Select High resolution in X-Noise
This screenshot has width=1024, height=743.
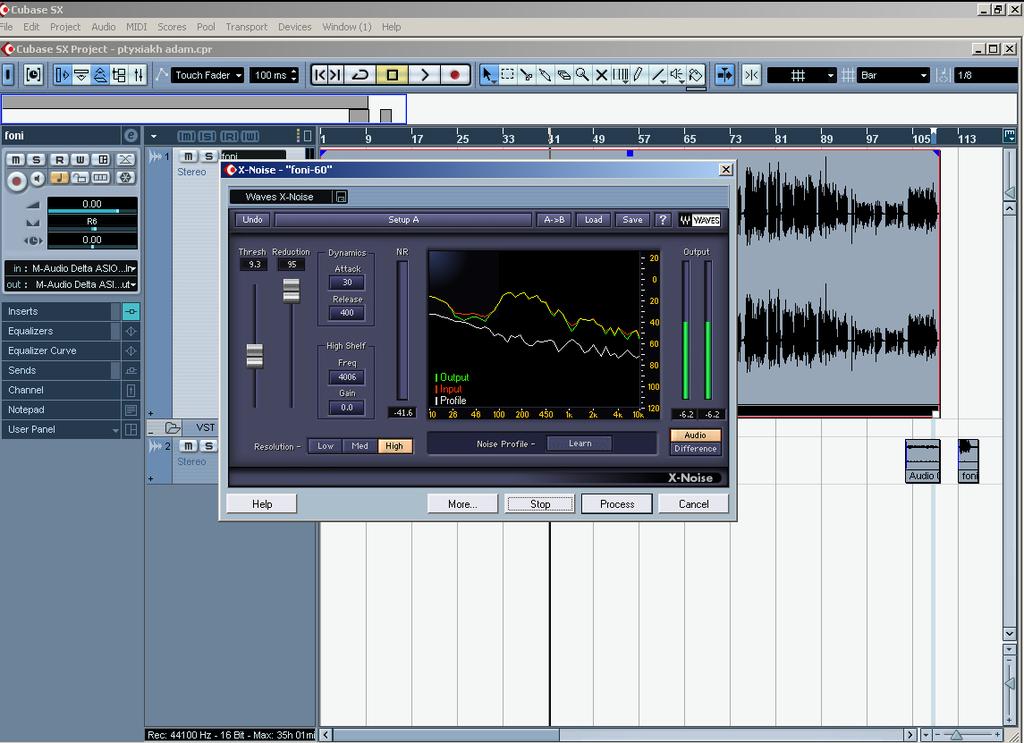click(x=394, y=446)
